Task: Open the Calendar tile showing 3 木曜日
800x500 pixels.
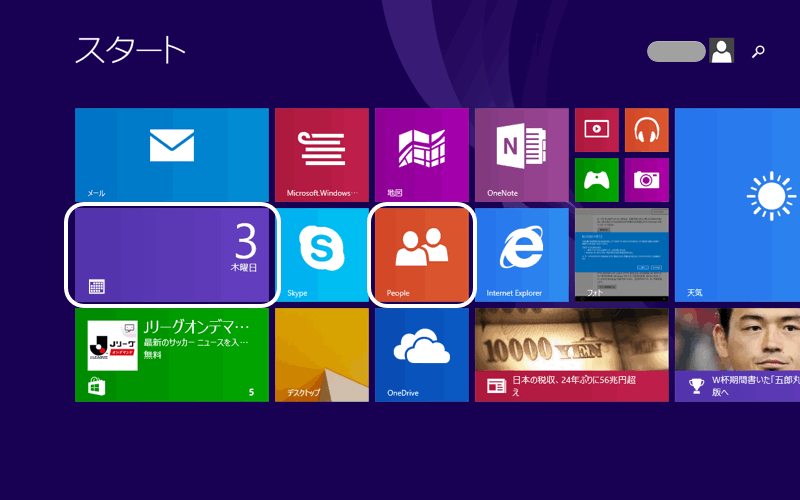Action: [x=171, y=255]
